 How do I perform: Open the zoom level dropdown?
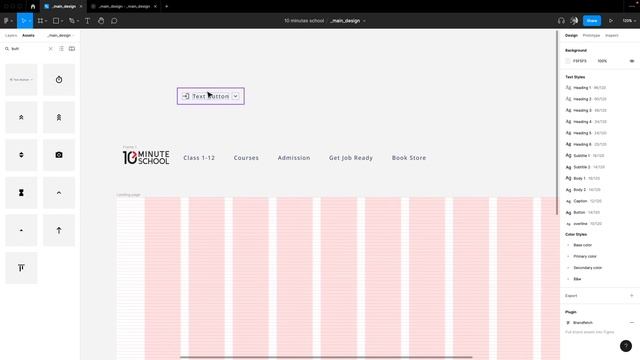629,20
